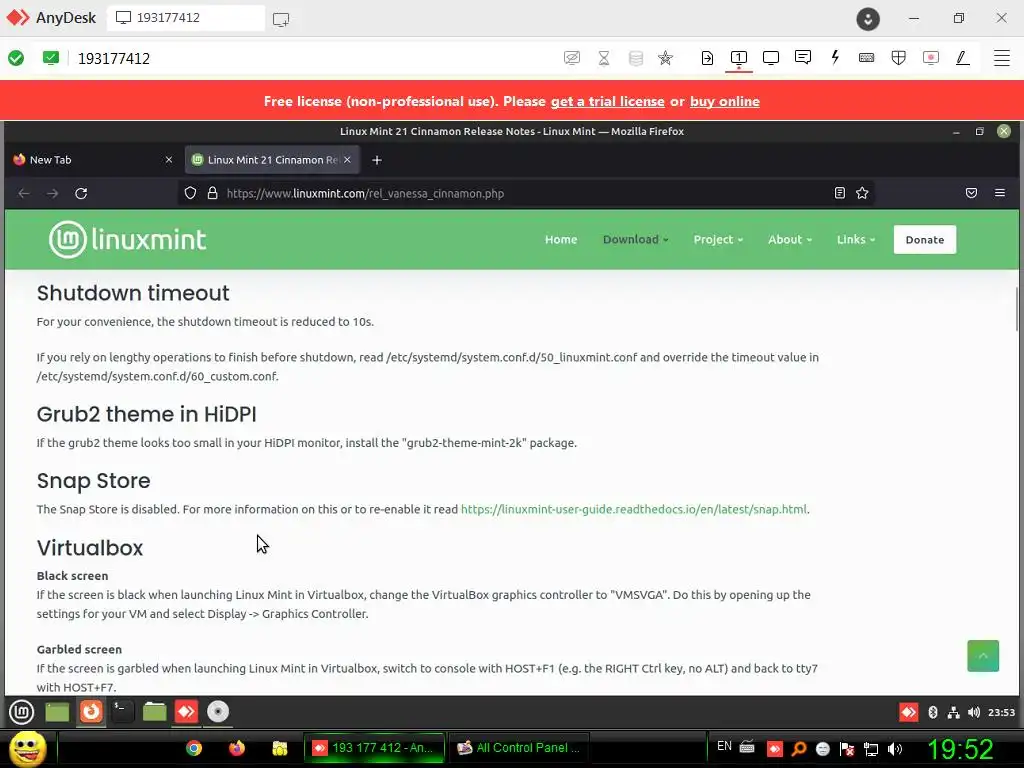Click Firefox forward arrow

tap(52, 193)
